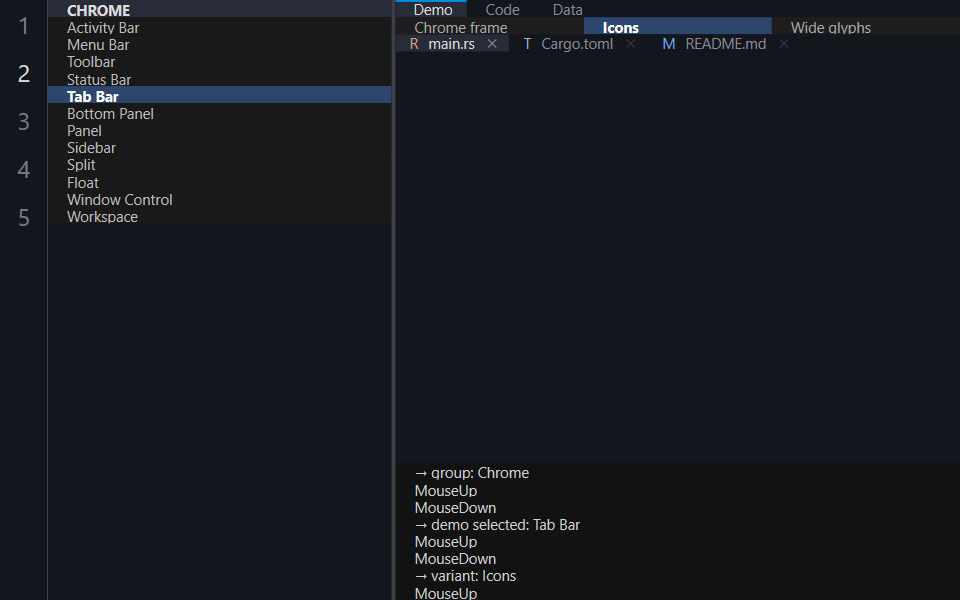Open the Split demo
This screenshot has width=960, height=600.
pos(219,165)
